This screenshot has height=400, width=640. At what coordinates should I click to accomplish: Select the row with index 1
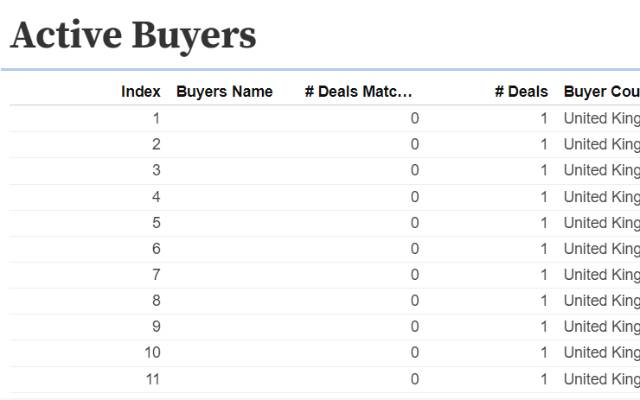click(x=156, y=118)
